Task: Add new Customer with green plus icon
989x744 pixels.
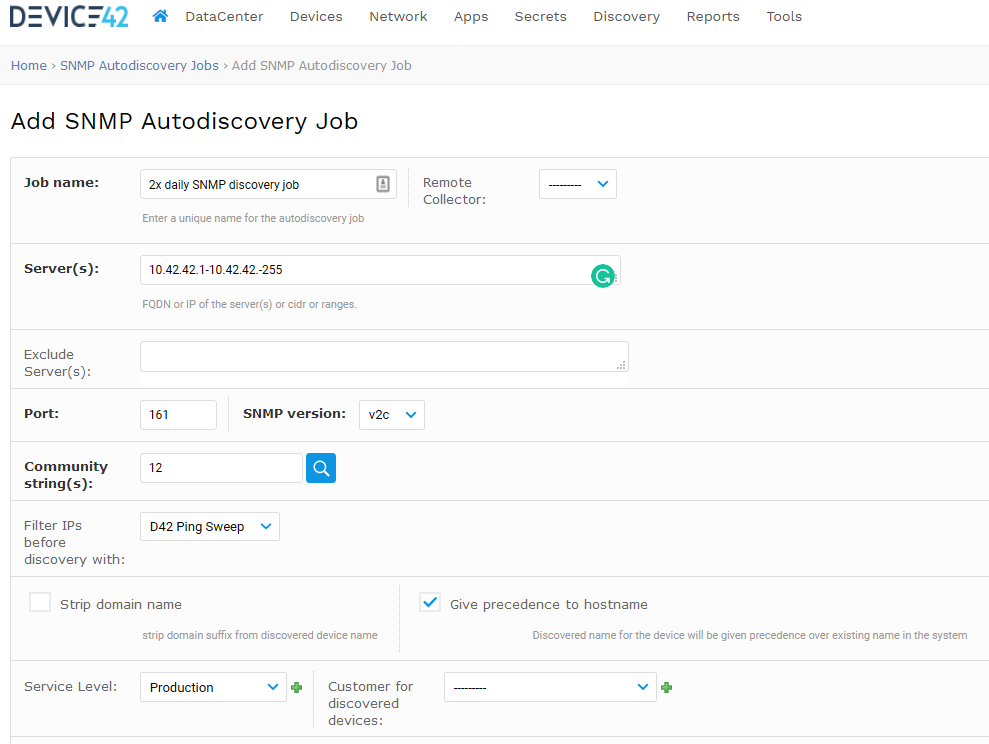Action: (x=666, y=687)
